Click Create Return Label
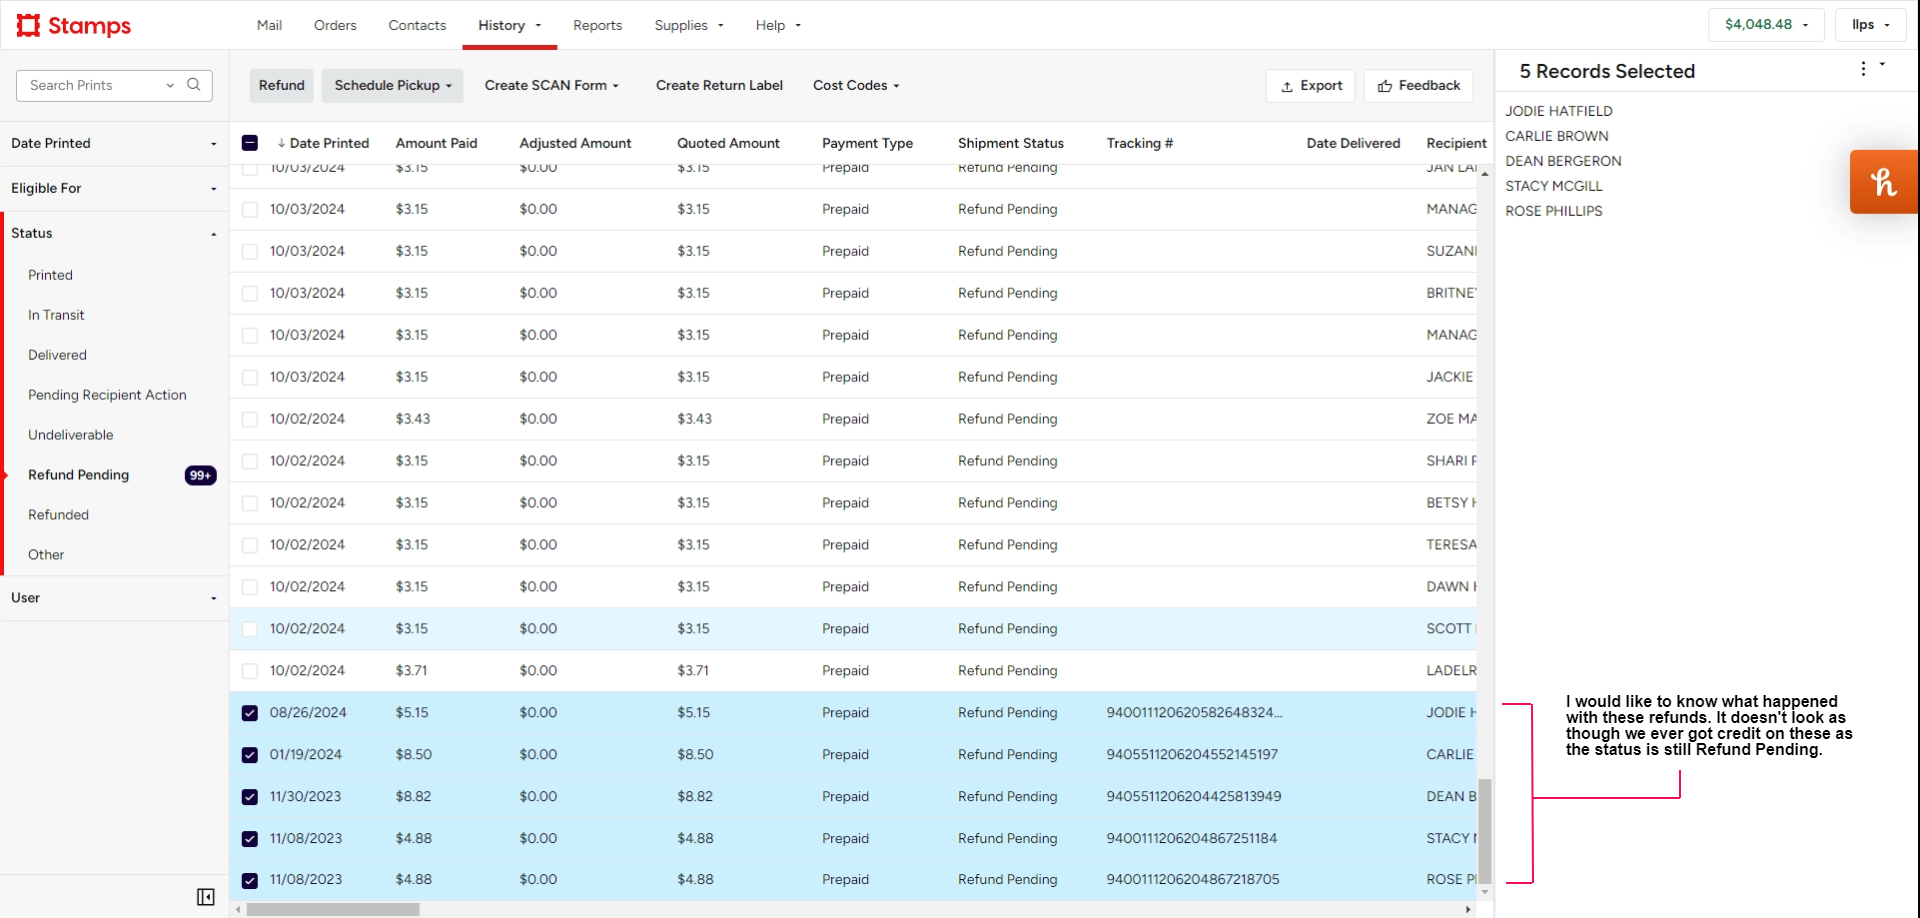This screenshot has height=918, width=1920. click(719, 86)
